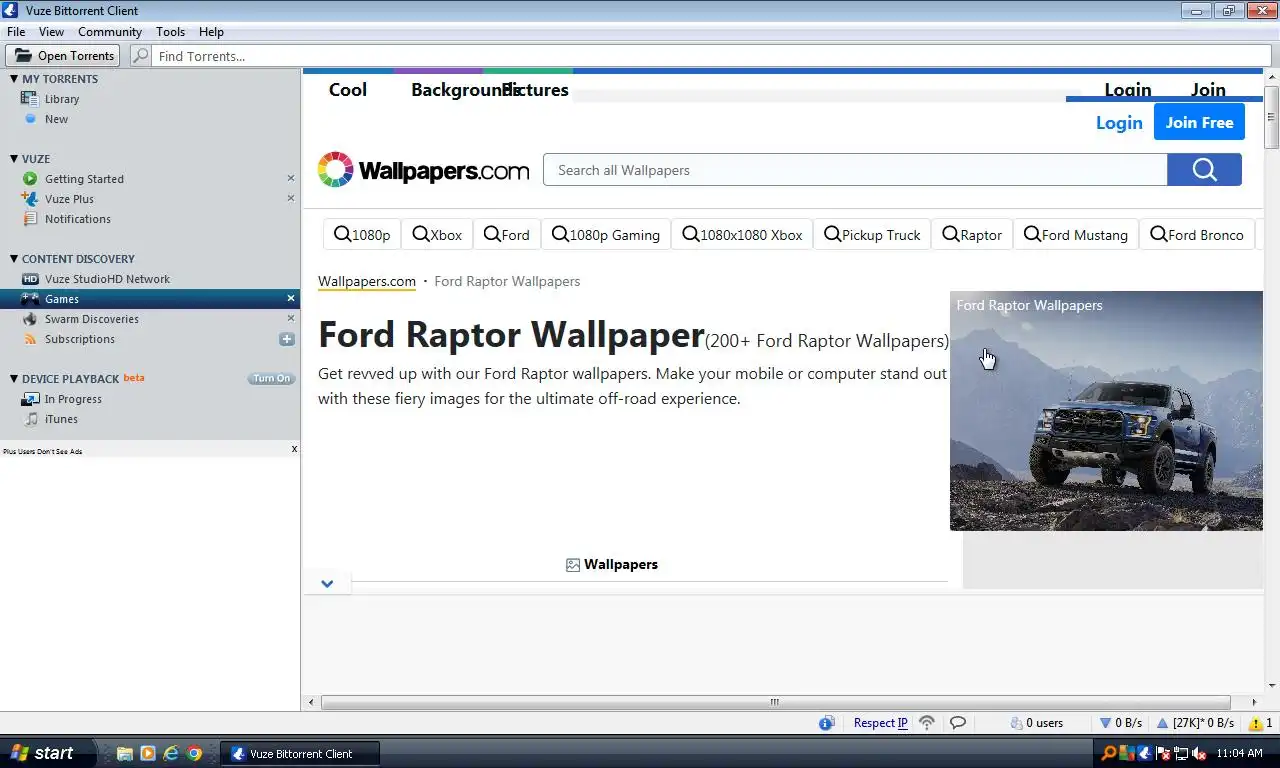Collapse the DEVICE PLAYBACK section
Screen dimensions: 1280x768
14,379
